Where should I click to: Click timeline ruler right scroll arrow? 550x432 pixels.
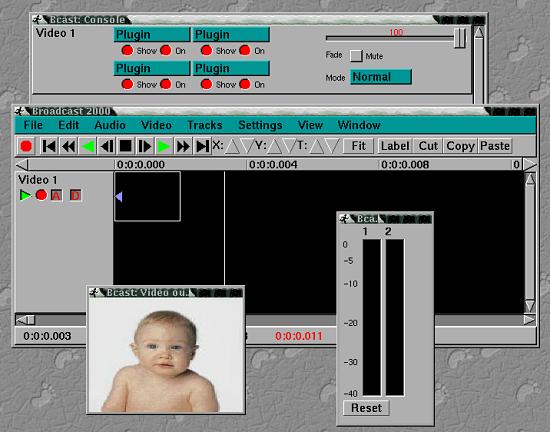coord(529,164)
